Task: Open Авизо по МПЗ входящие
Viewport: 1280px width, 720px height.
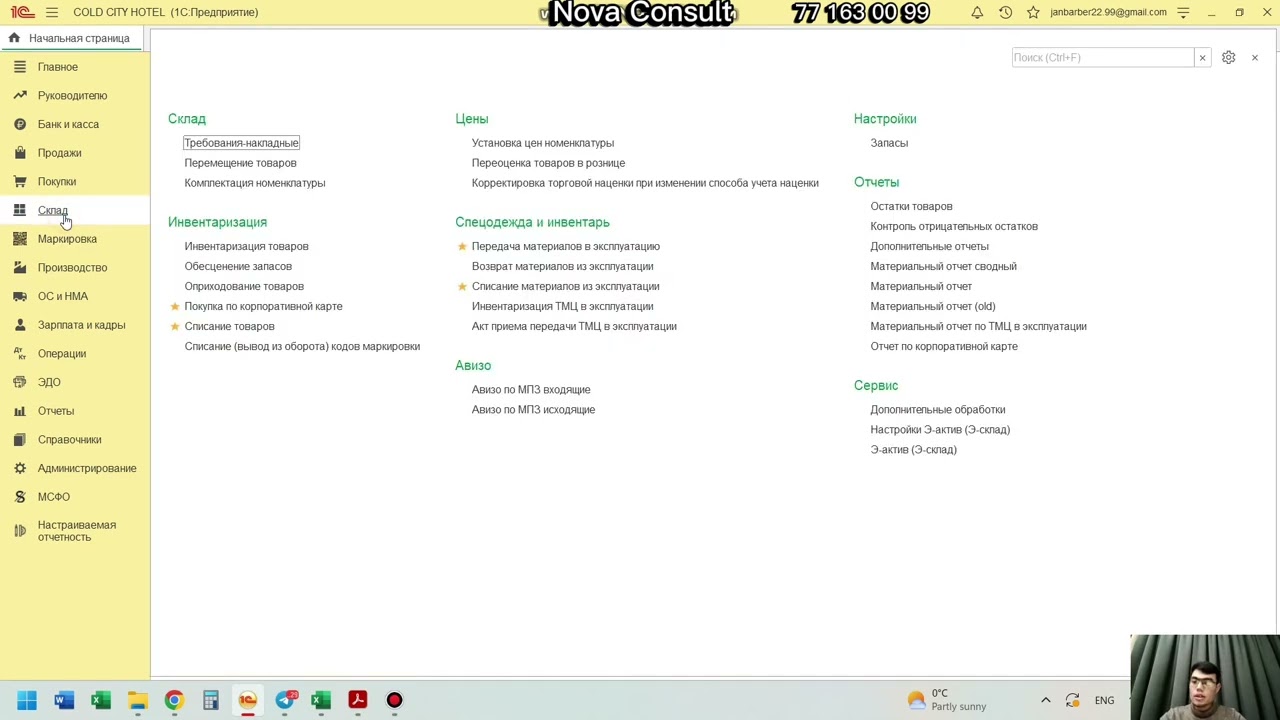Action: (x=531, y=389)
